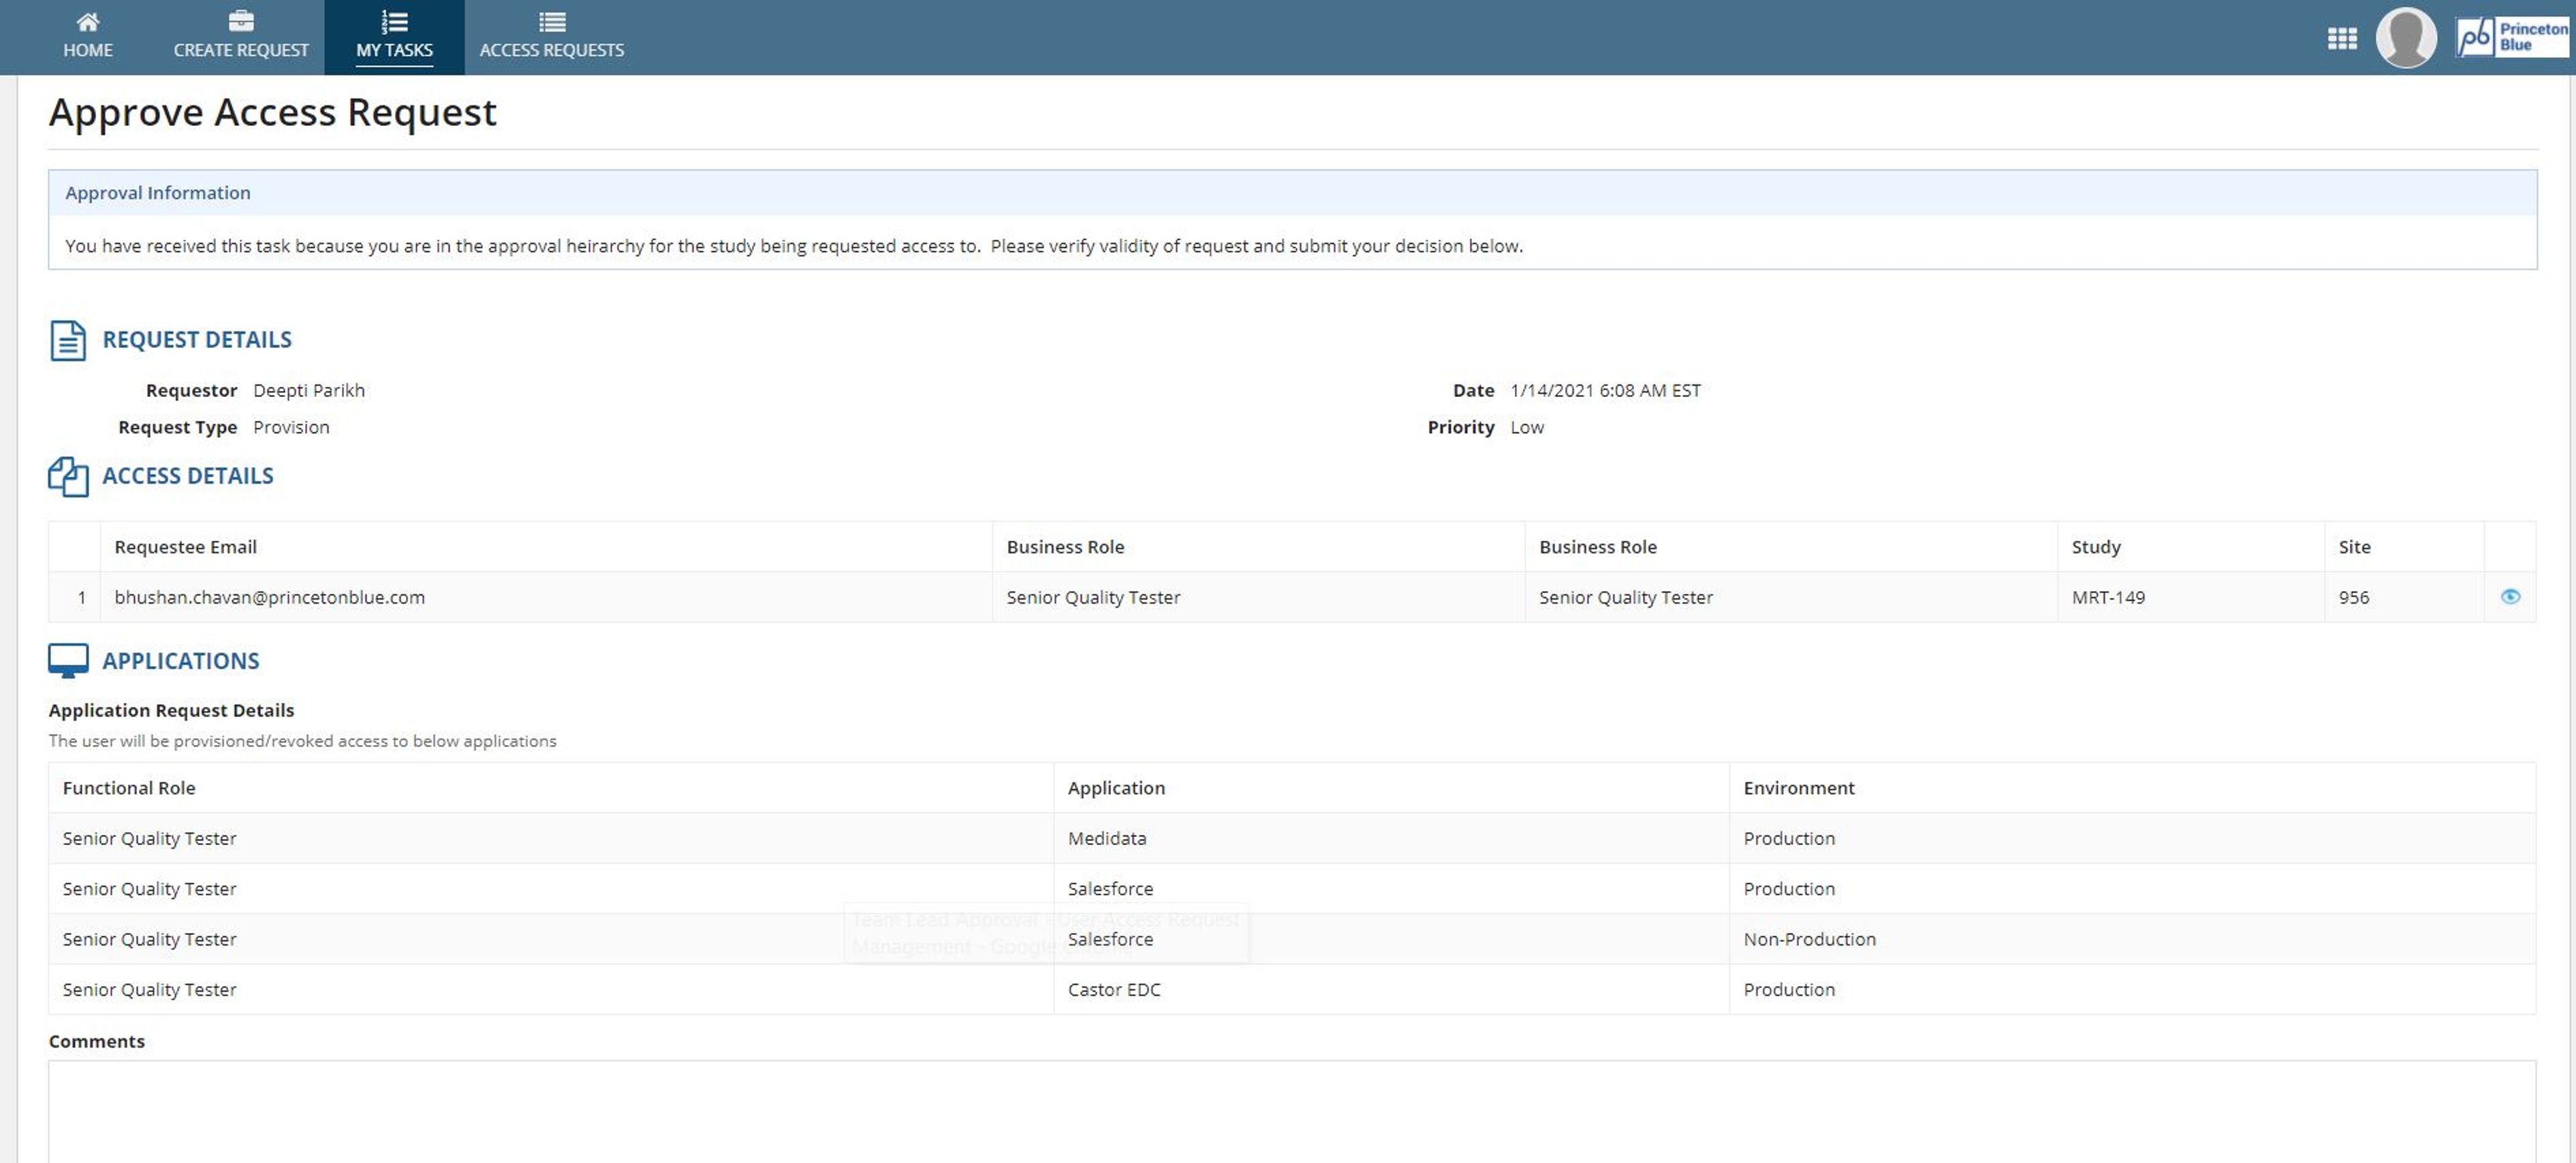
Task: Click the Approval Information panel header
Action: click(1292, 193)
